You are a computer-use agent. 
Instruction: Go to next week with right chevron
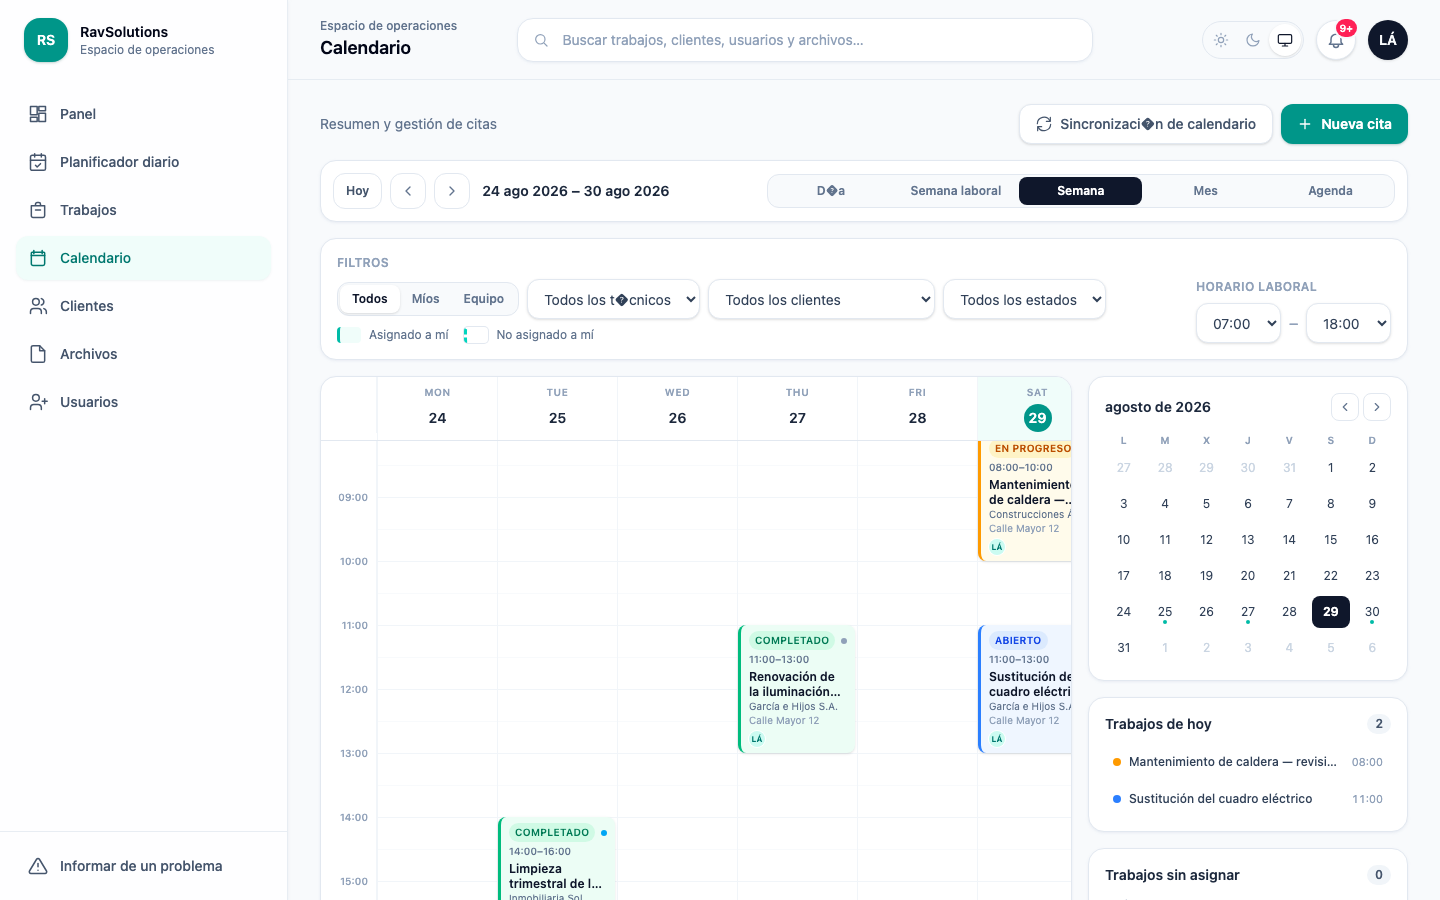tap(452, 191)
